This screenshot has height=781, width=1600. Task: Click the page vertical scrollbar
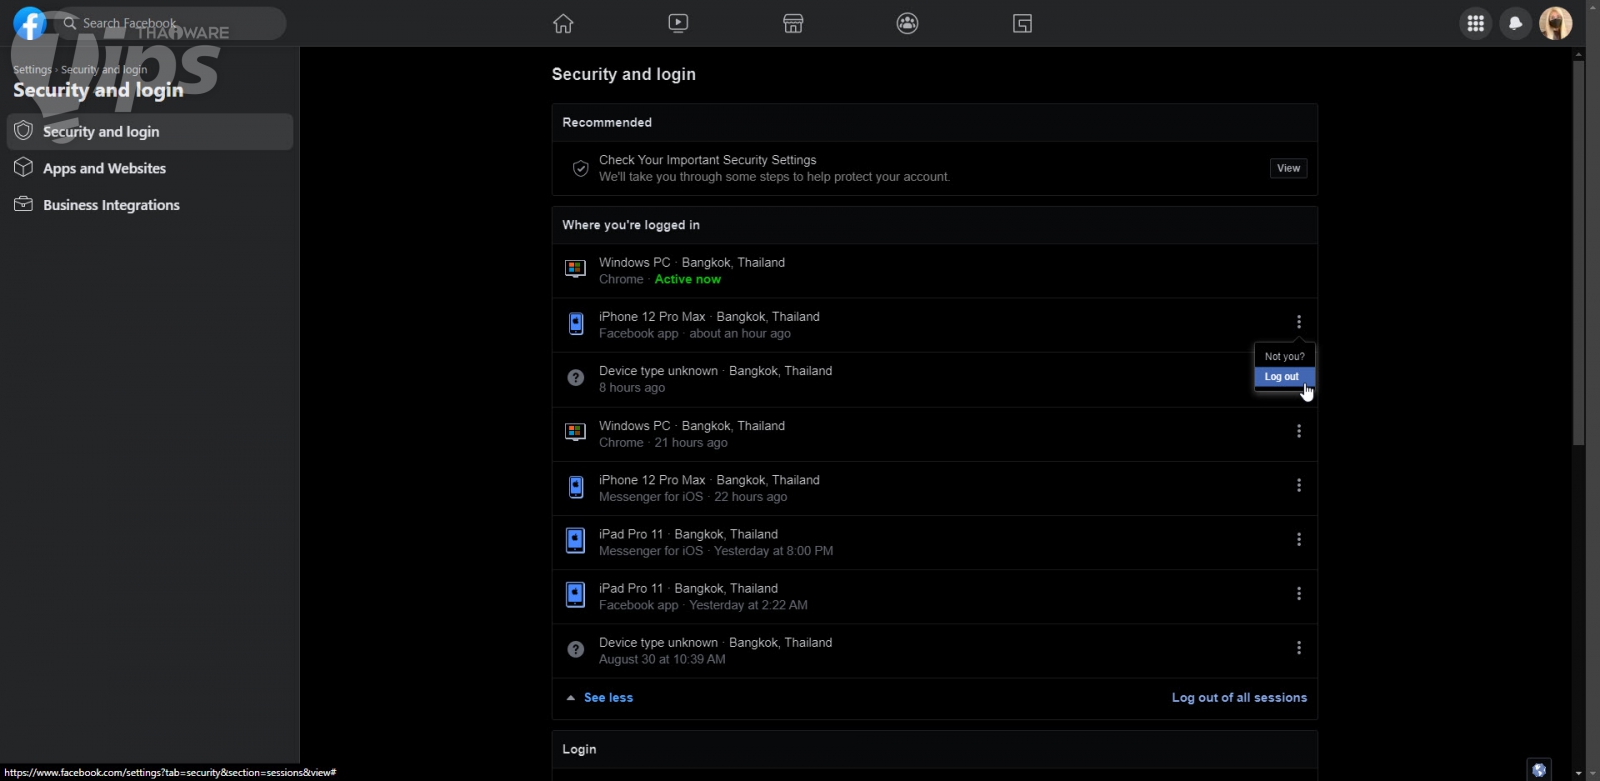pos(1578,250)
